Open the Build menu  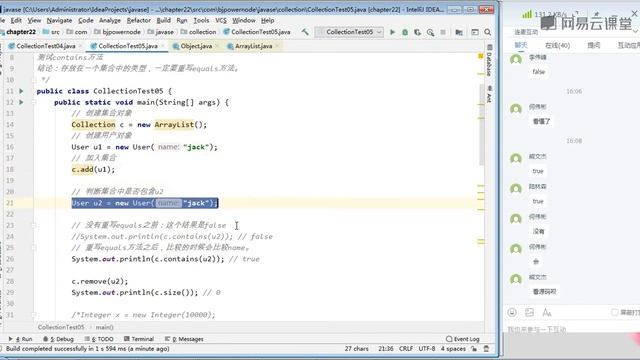[x=163, y=20]
